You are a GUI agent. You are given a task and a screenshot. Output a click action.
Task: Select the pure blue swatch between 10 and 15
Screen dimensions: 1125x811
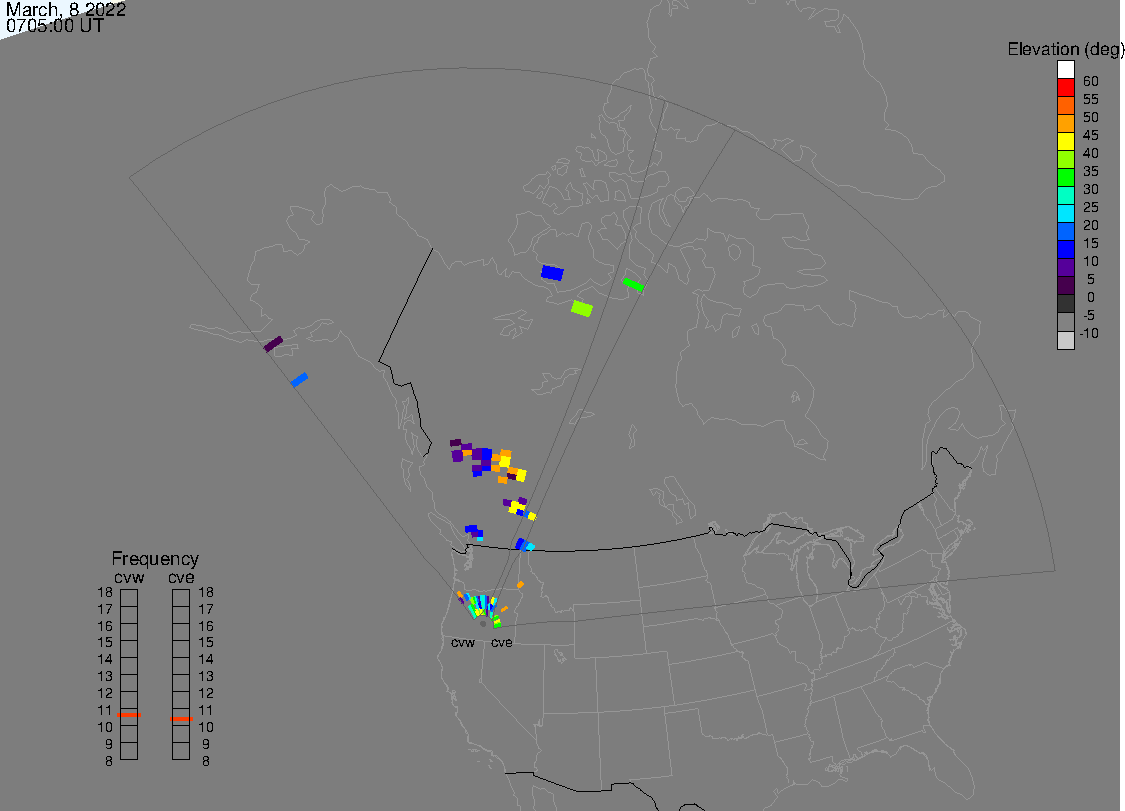pyautogui.click(x=1065, y=249)
